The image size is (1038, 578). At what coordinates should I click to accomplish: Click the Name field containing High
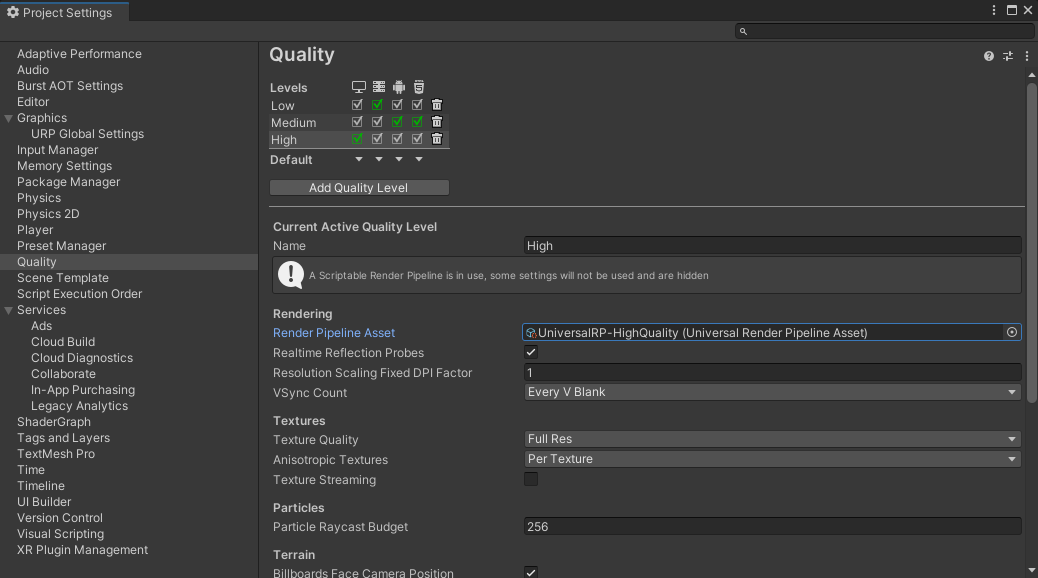click(x=773, y=246)
